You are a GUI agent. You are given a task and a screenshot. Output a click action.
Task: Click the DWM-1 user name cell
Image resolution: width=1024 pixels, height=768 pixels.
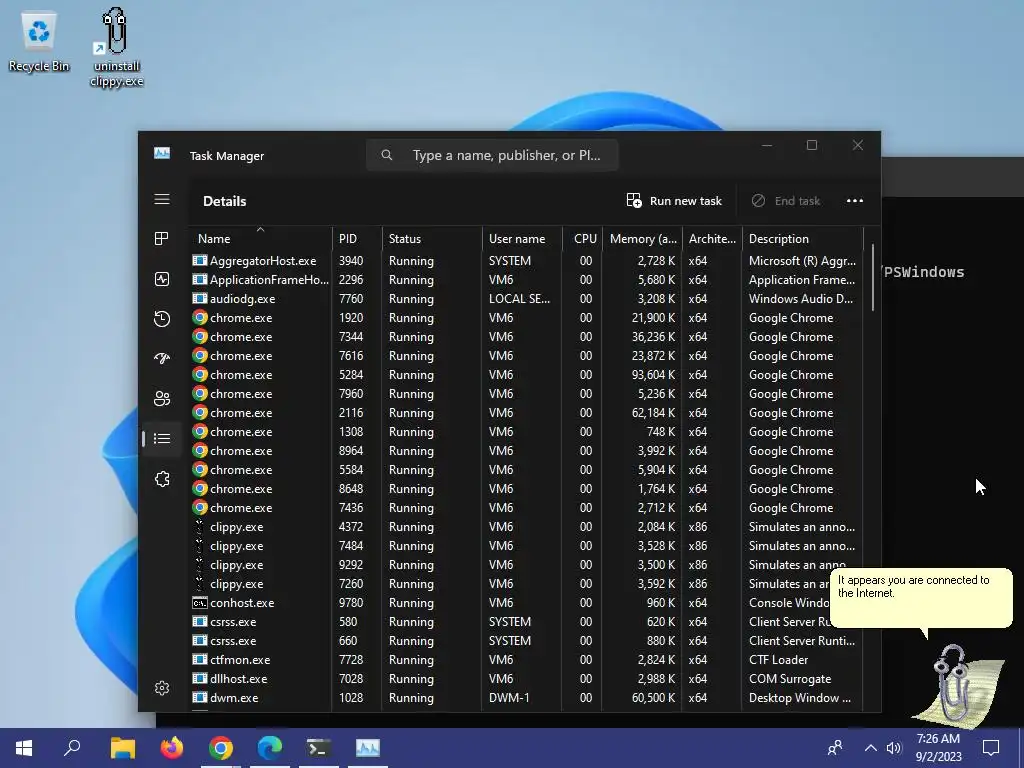(509, 697)
